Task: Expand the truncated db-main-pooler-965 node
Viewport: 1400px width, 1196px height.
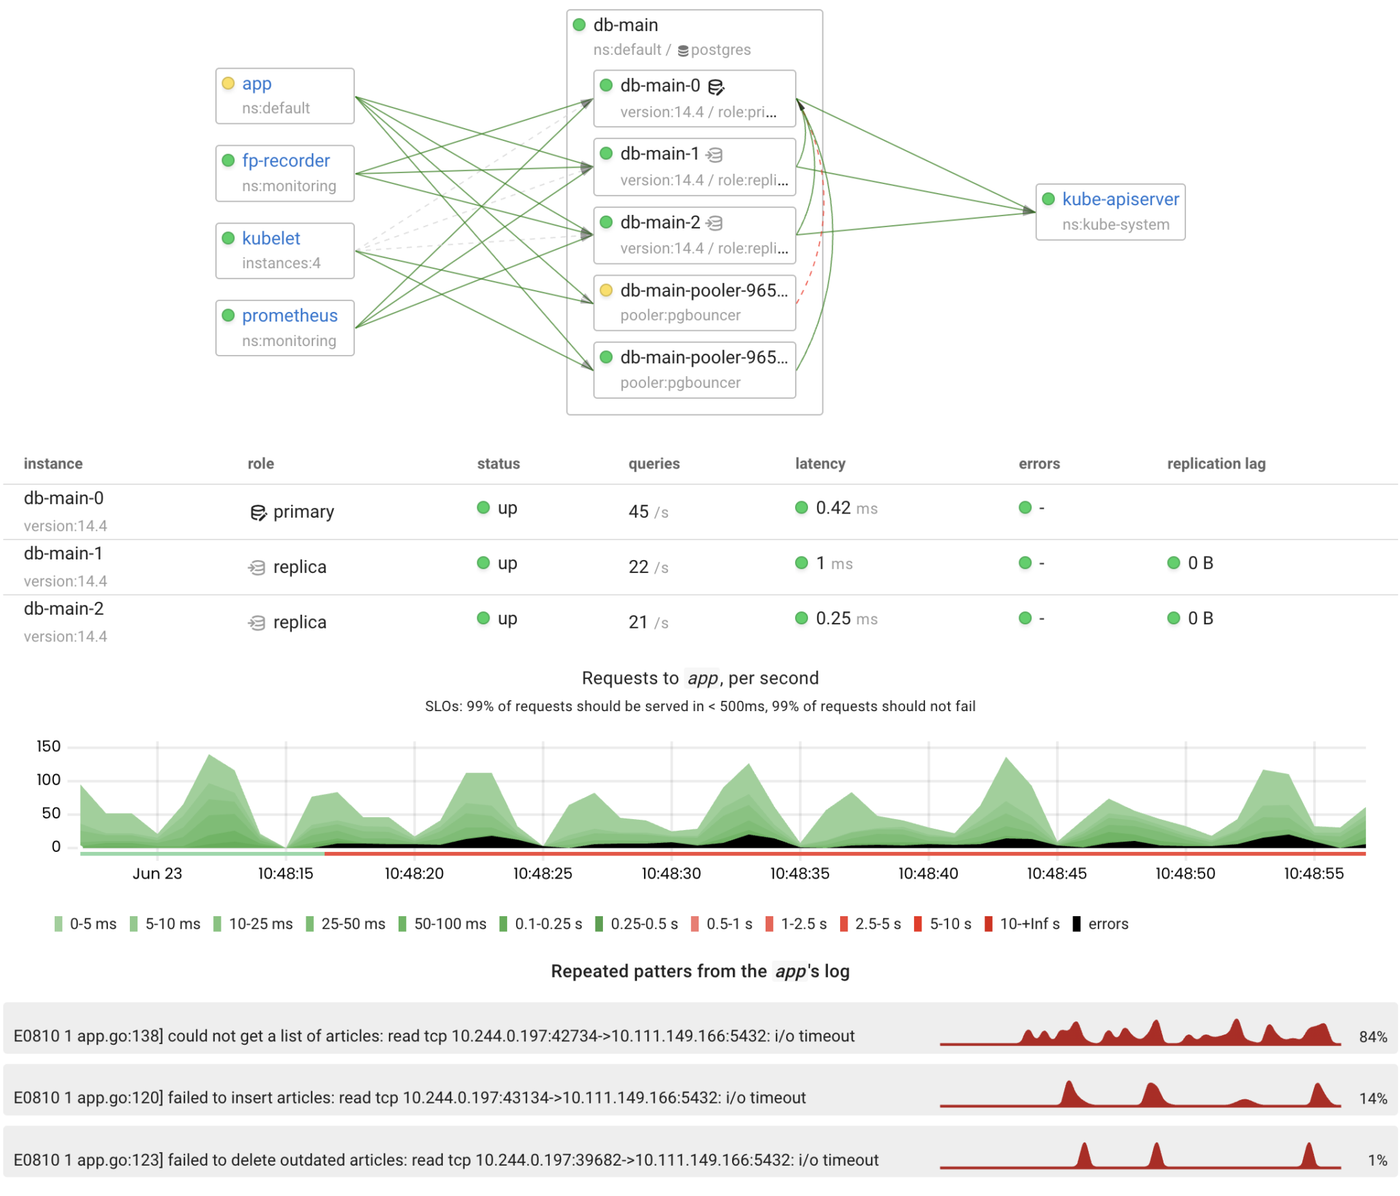Action: click(x=704, y=290)
